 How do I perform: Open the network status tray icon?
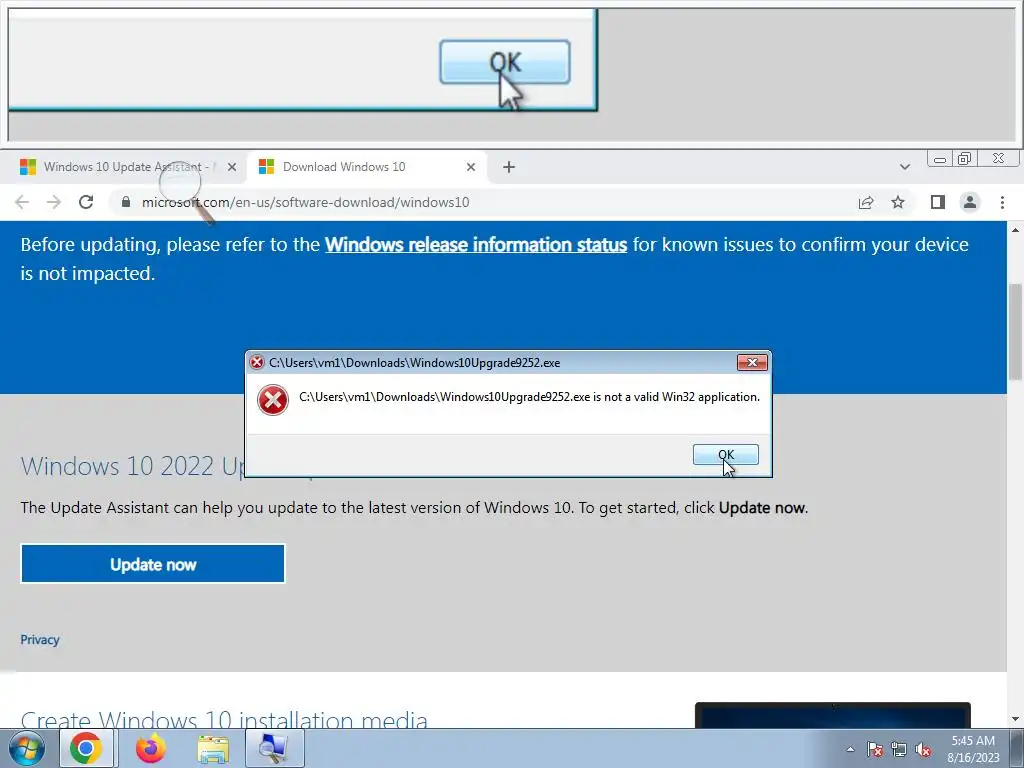tap(899, 749)
